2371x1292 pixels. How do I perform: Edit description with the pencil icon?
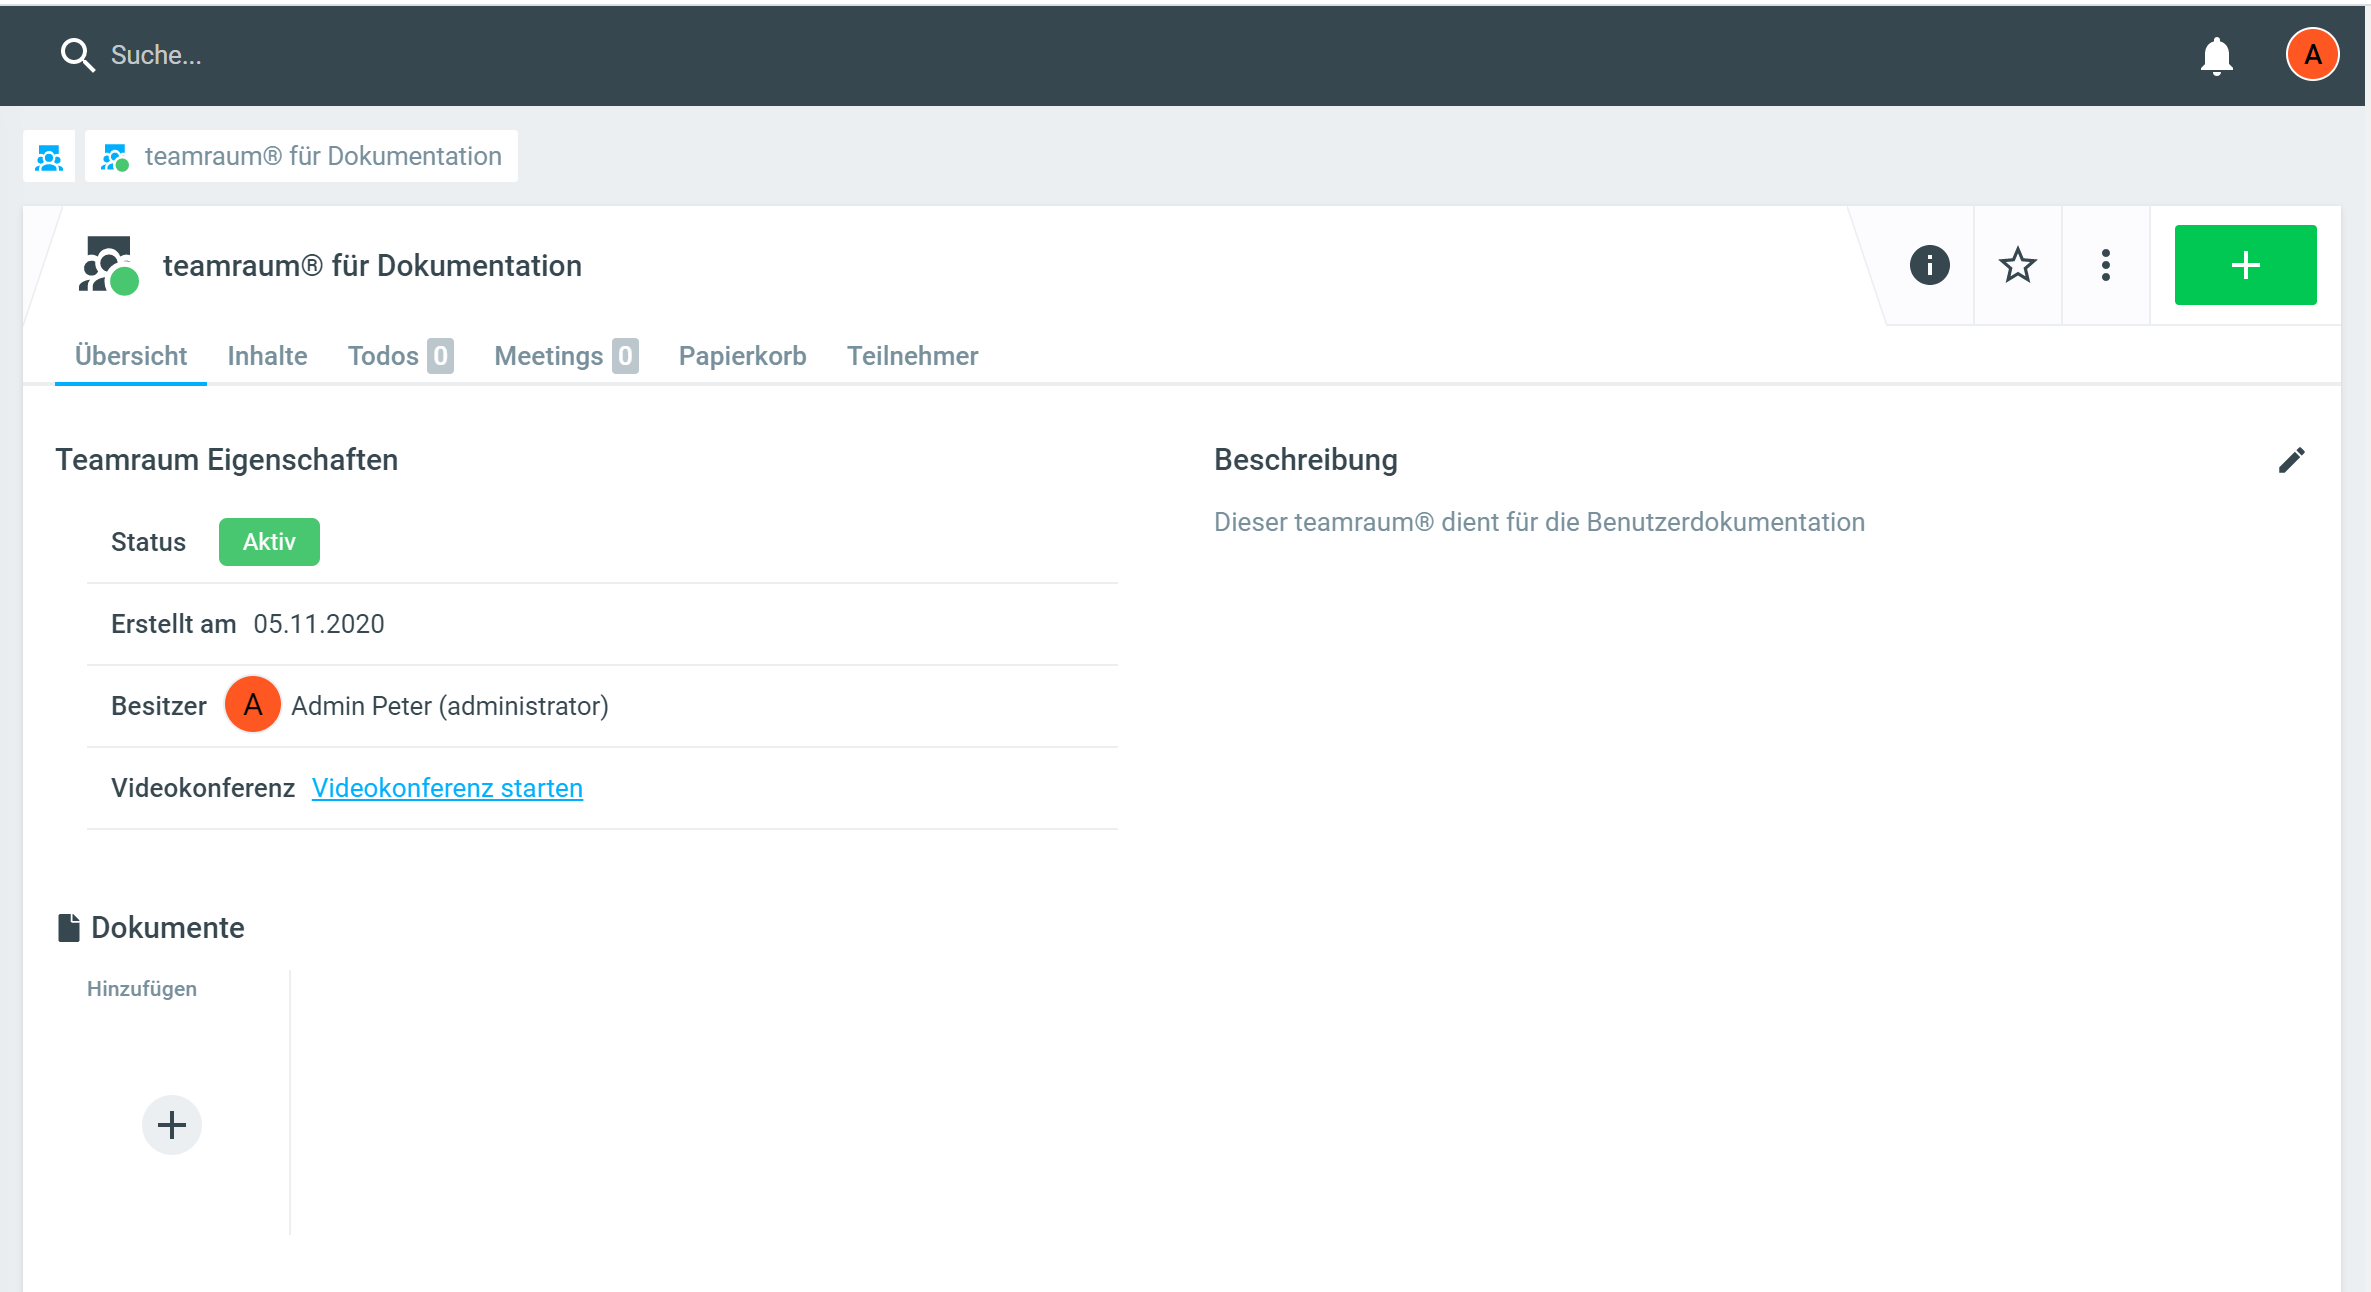(x=2291, y=460)
